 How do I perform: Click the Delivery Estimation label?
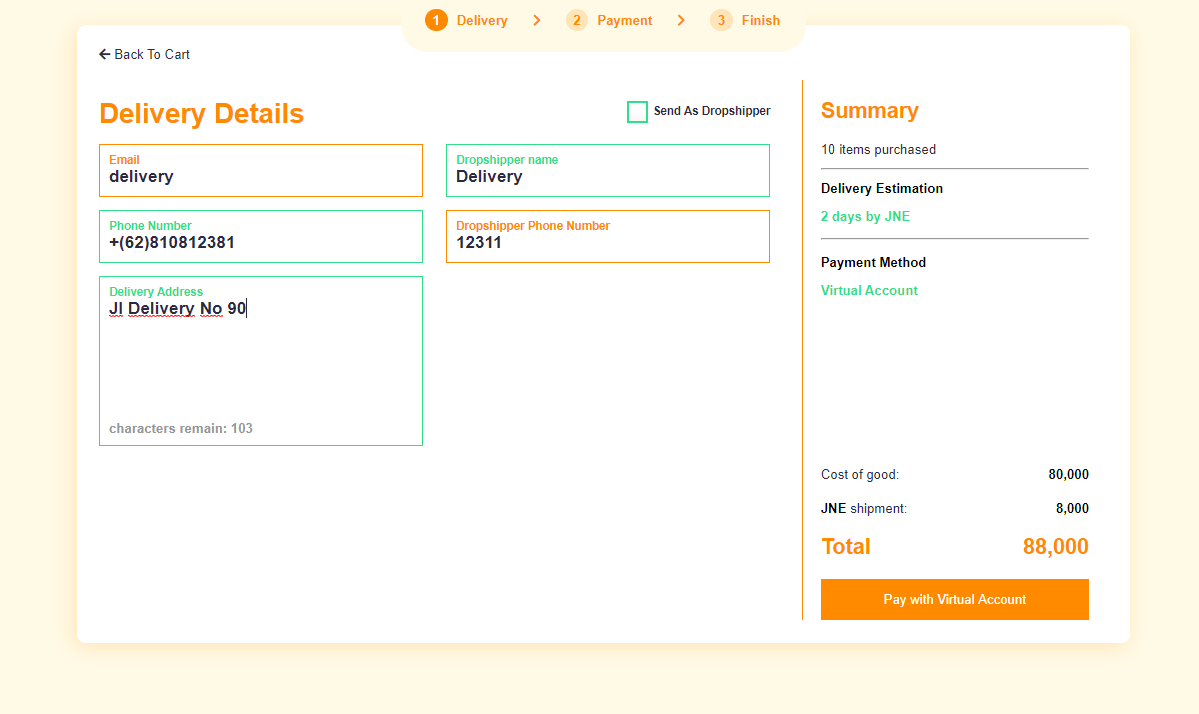[882, 189]
